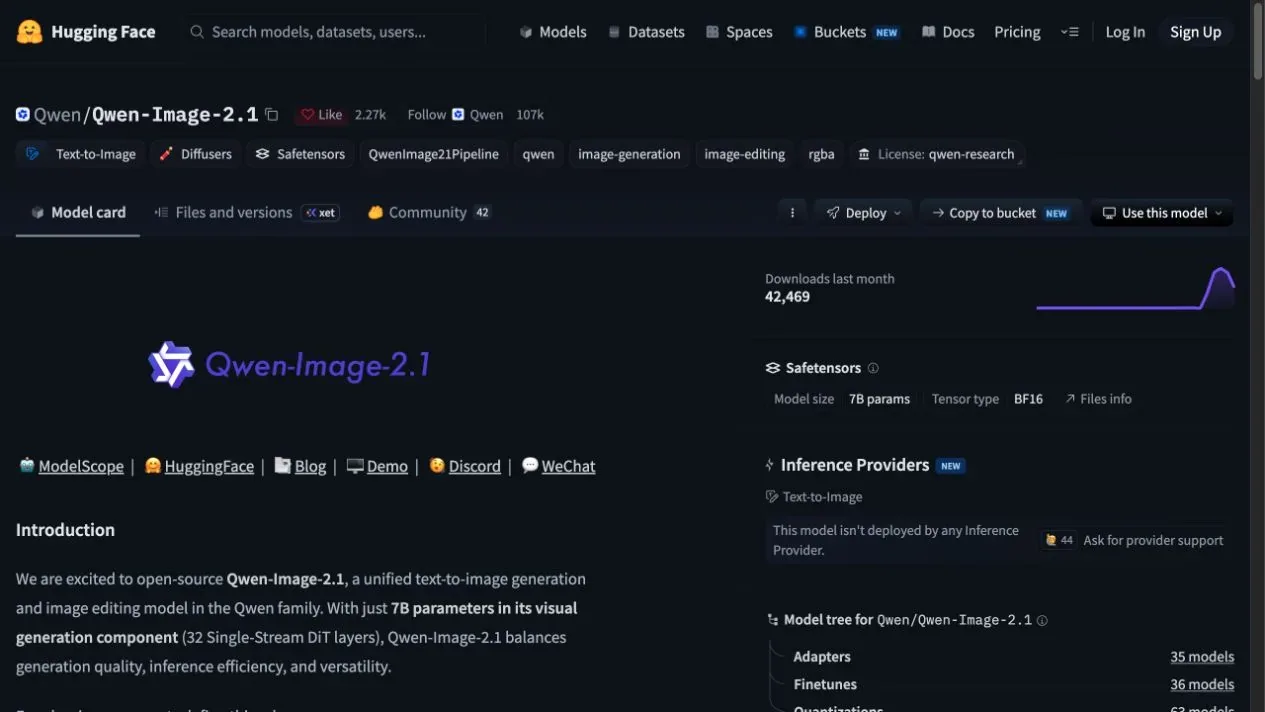The image size is (1265, 712).
Task: Click the xet badge on Files tab
Action: click(x=321, y=212)
